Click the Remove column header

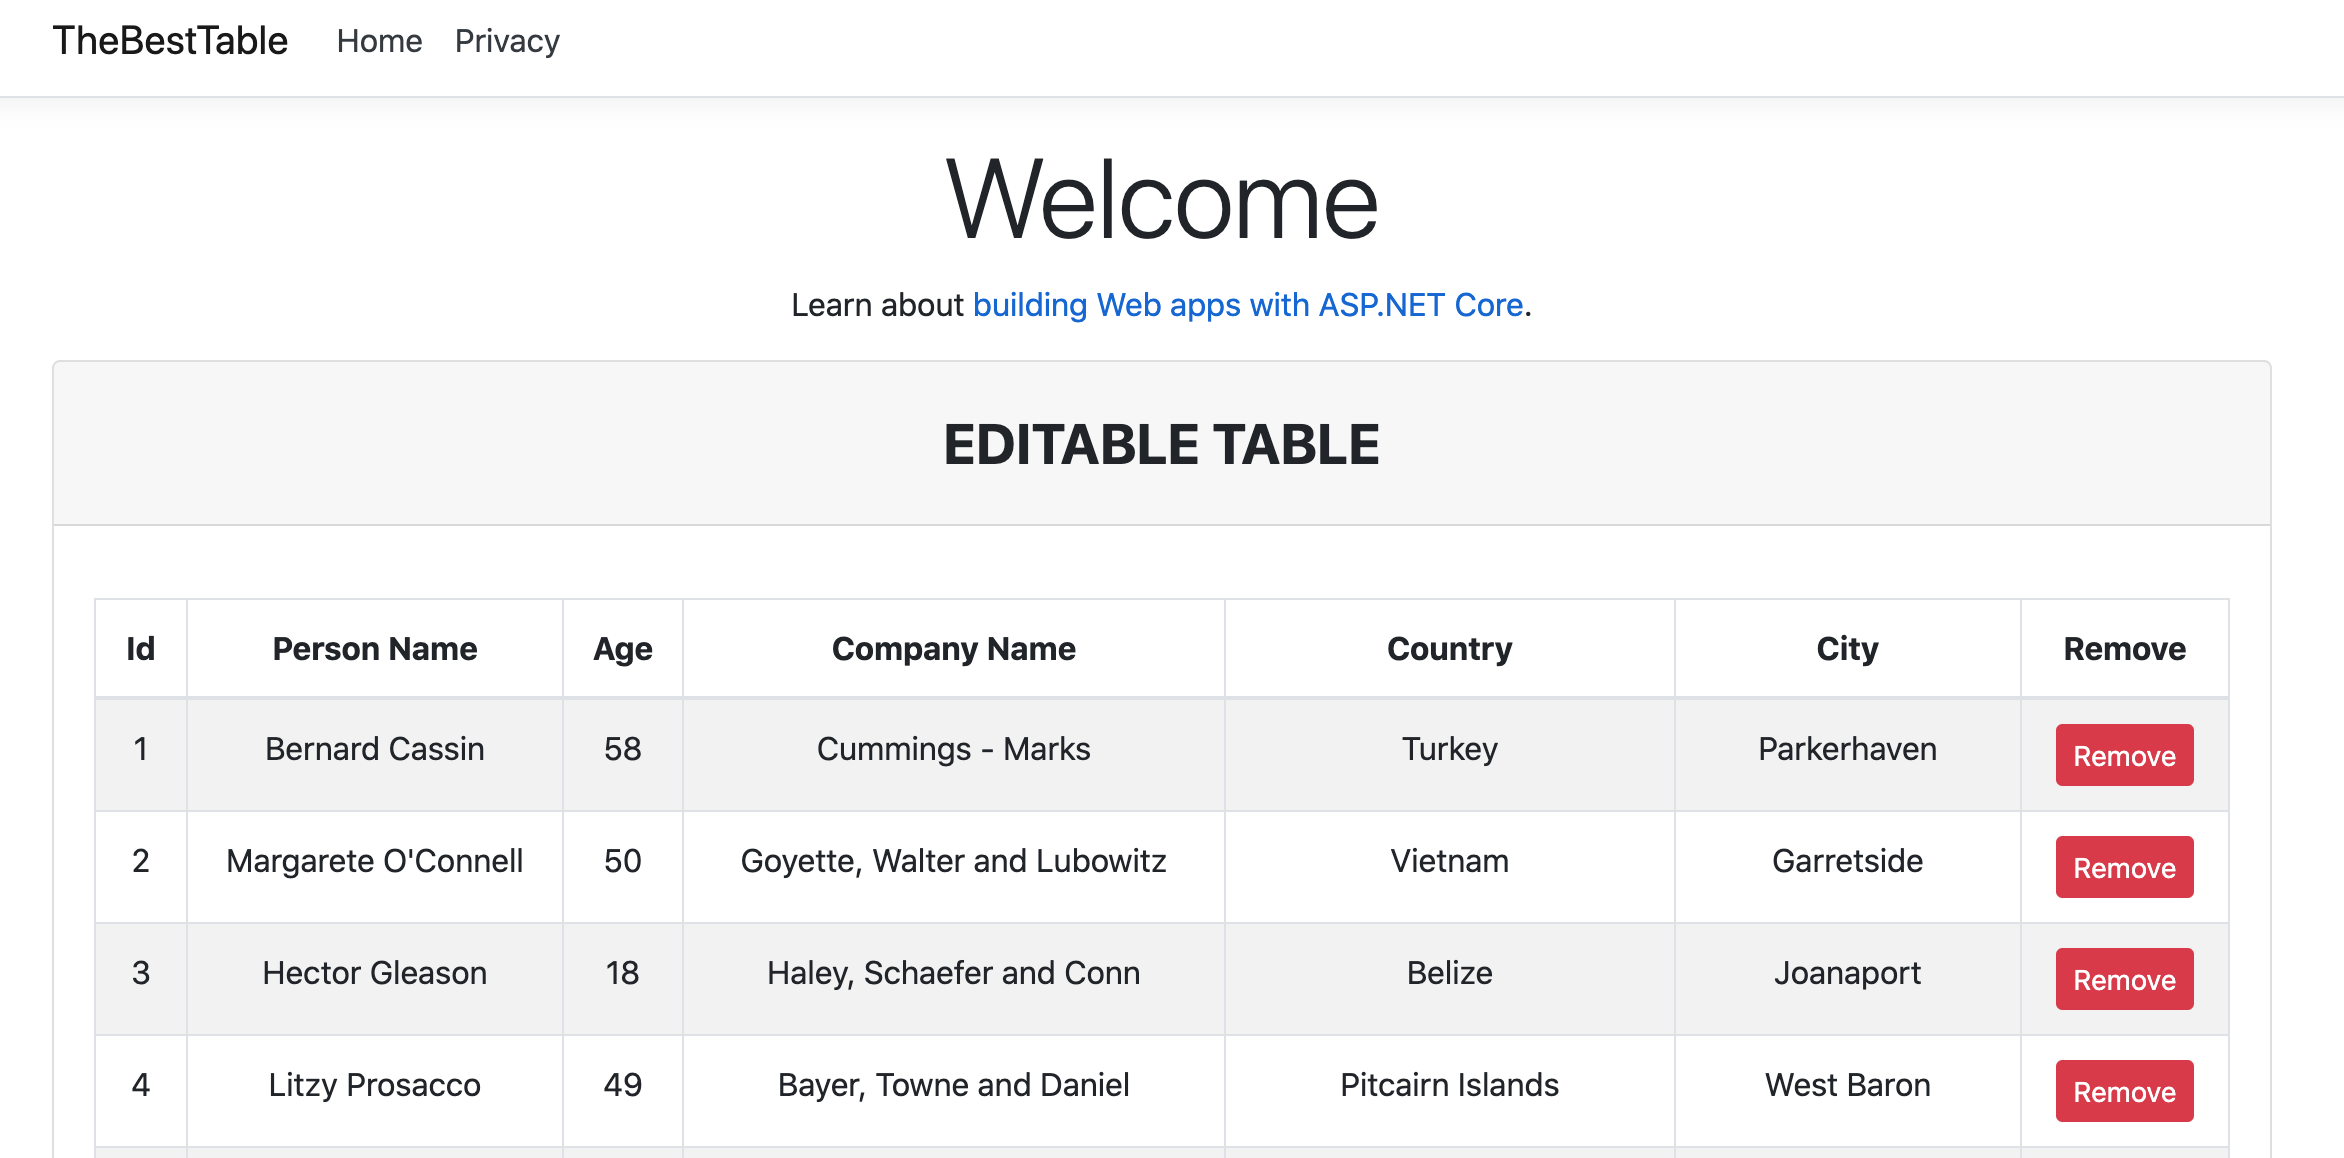2125,649
